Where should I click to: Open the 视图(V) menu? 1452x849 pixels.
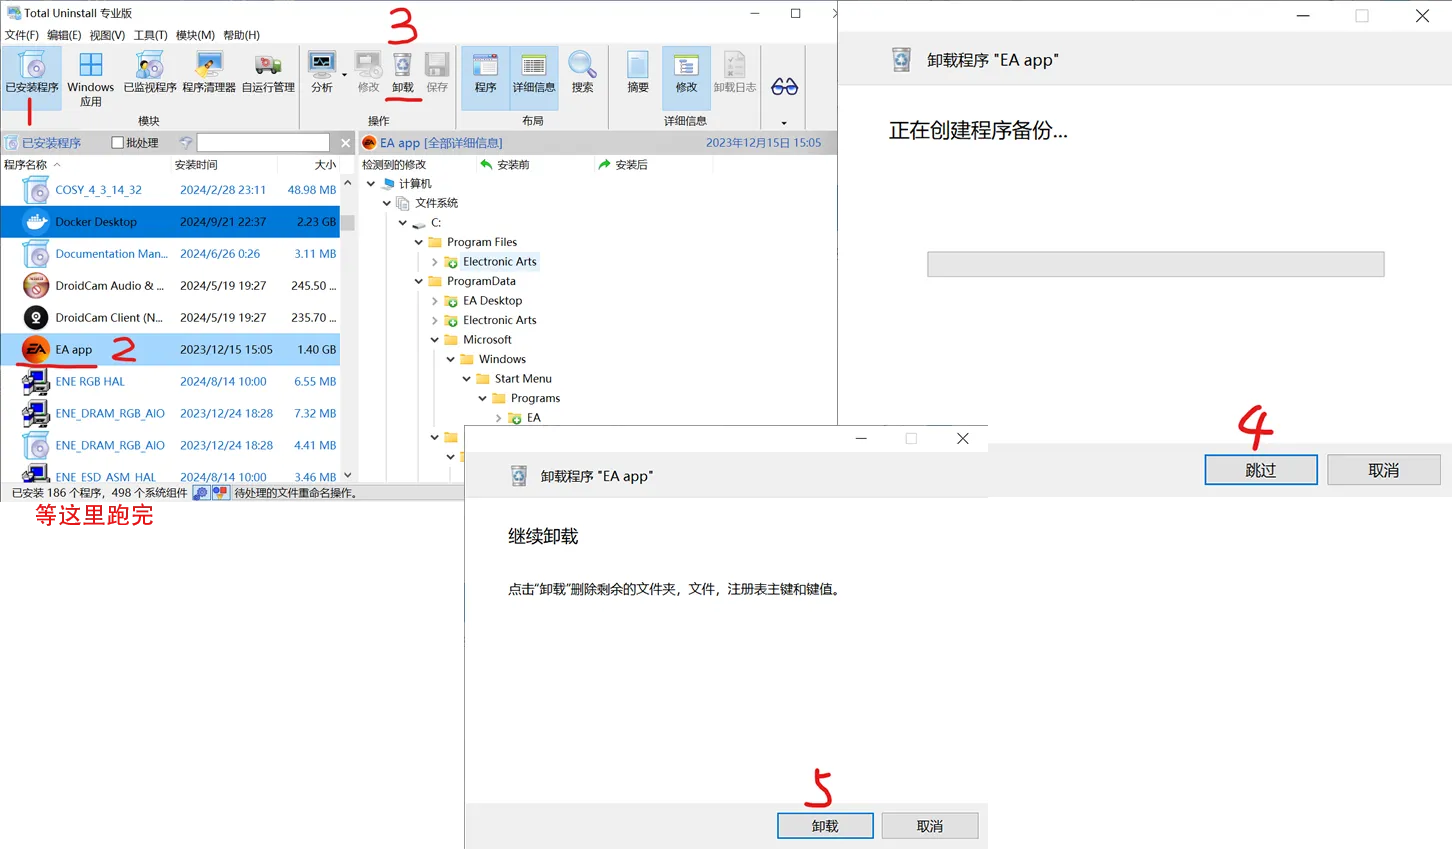point(107,35)
